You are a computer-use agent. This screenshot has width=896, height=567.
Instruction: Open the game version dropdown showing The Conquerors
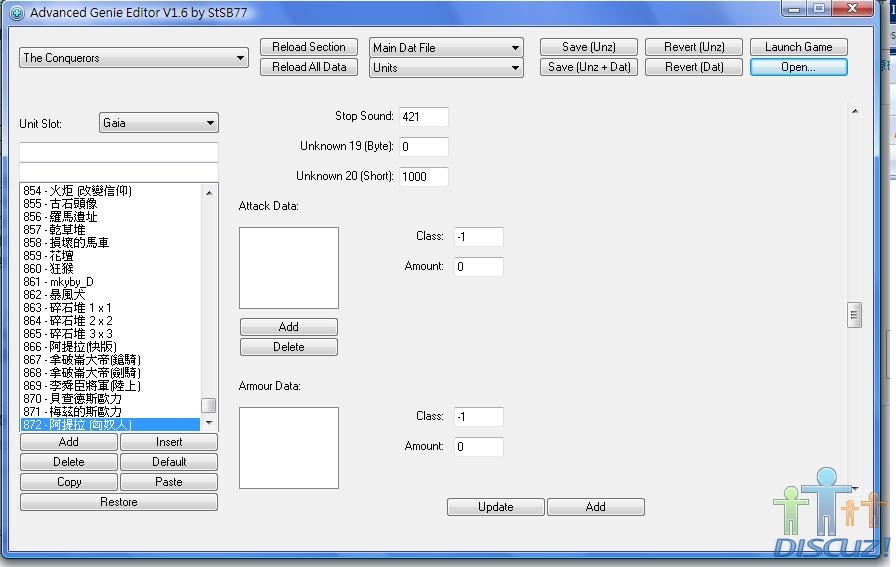[134, 58]
